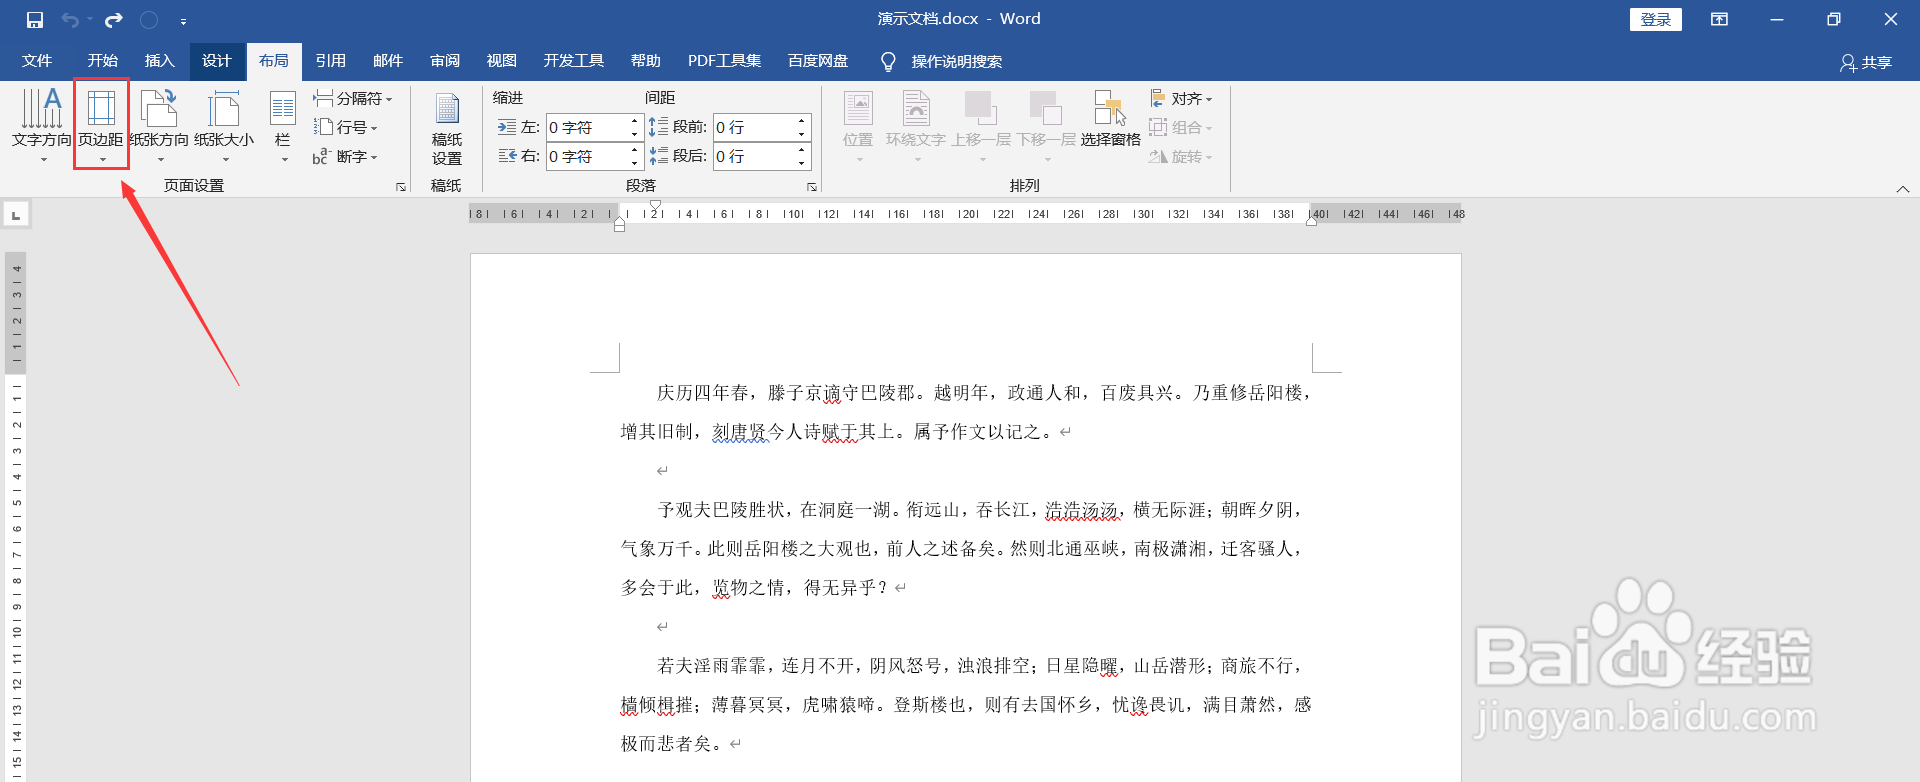Switch to the 引用 References tab
The width and height of the screenshot is (1920, 782).
click(x=331, y=61)
